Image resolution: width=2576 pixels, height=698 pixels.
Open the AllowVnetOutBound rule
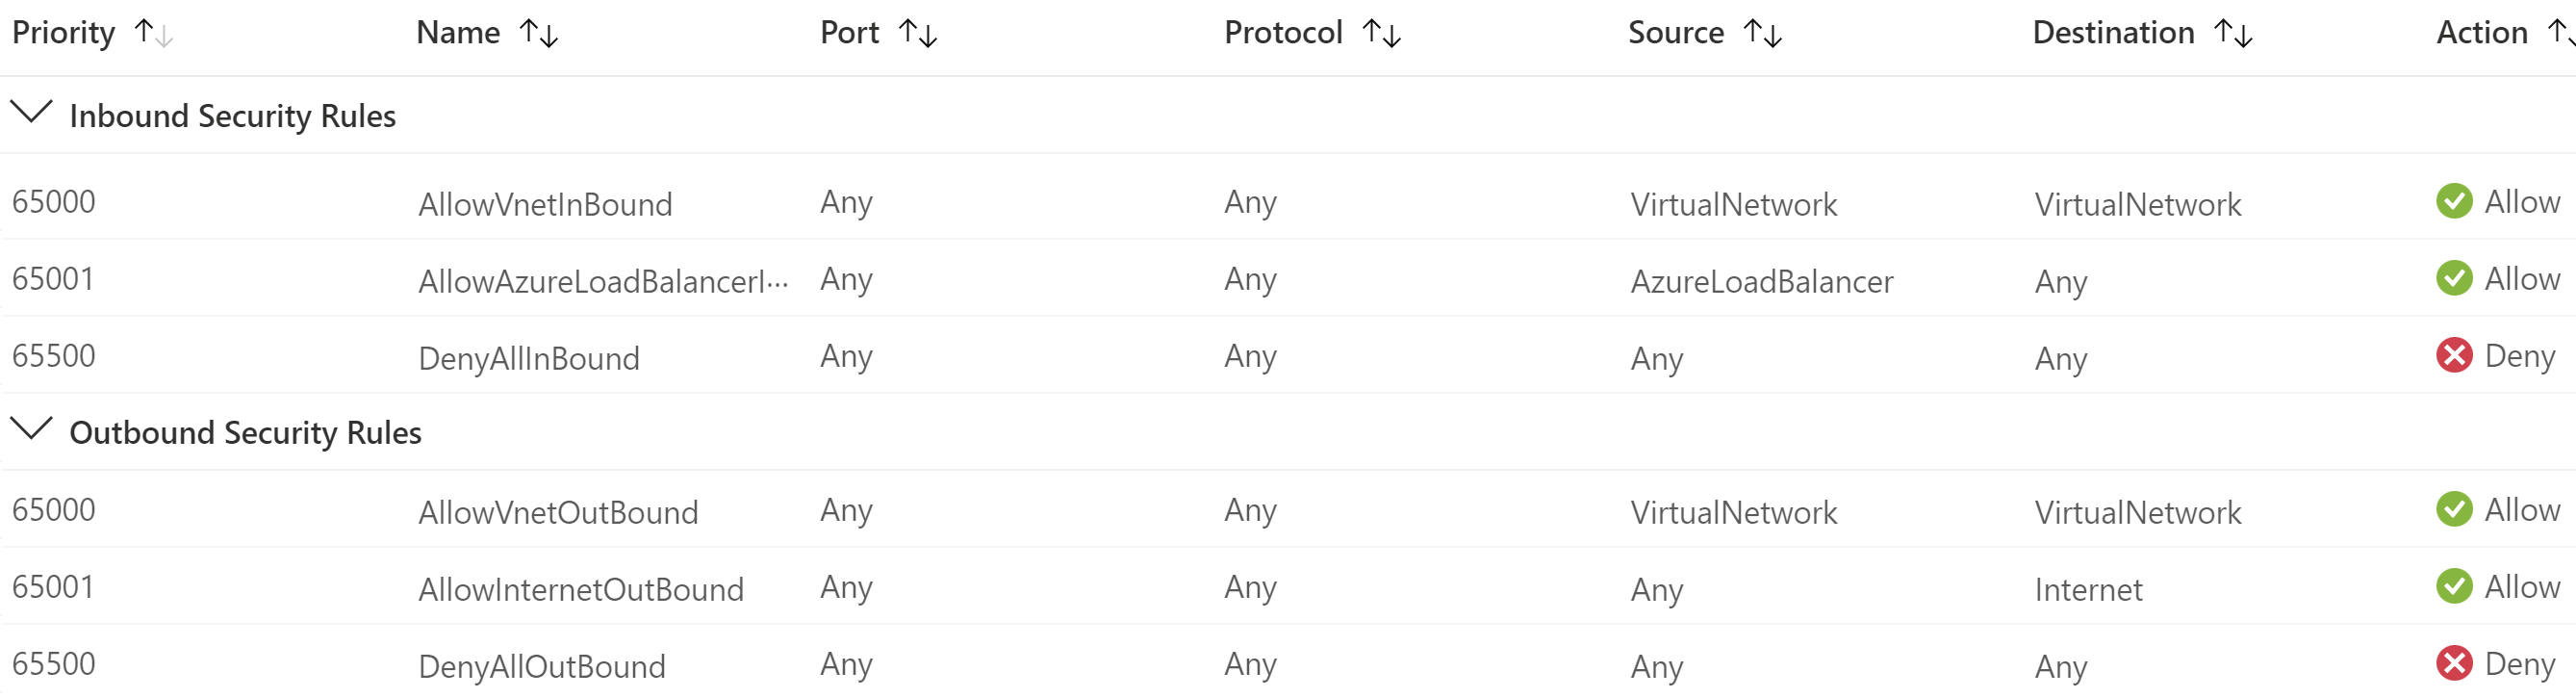tap(558, 513)
